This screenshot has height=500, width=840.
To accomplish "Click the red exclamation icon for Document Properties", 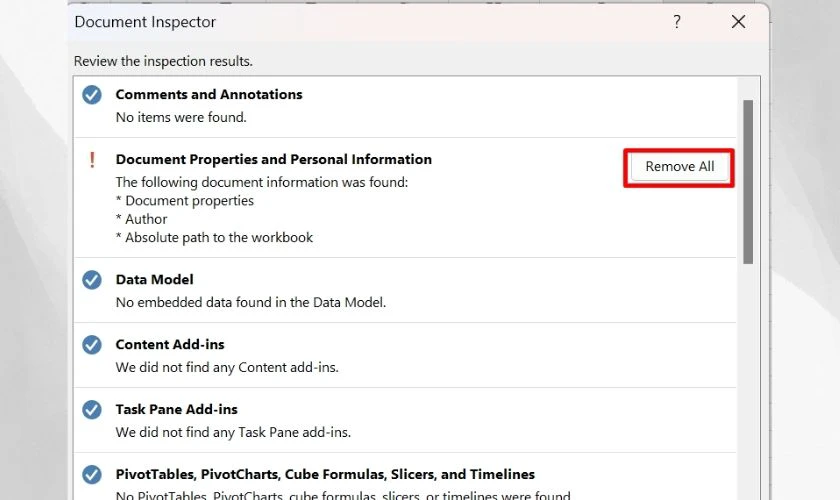I will (x=92, y=160).
